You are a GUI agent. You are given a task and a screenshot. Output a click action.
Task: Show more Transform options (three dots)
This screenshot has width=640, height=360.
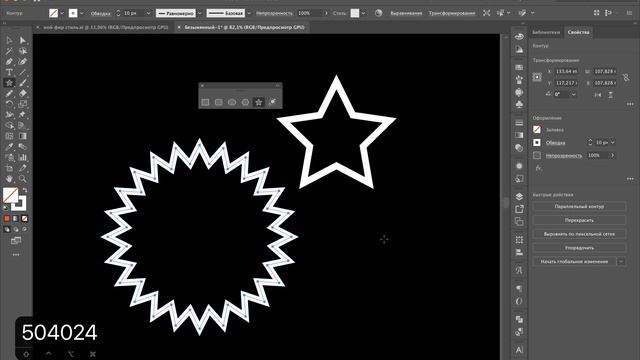pos(630,104)
